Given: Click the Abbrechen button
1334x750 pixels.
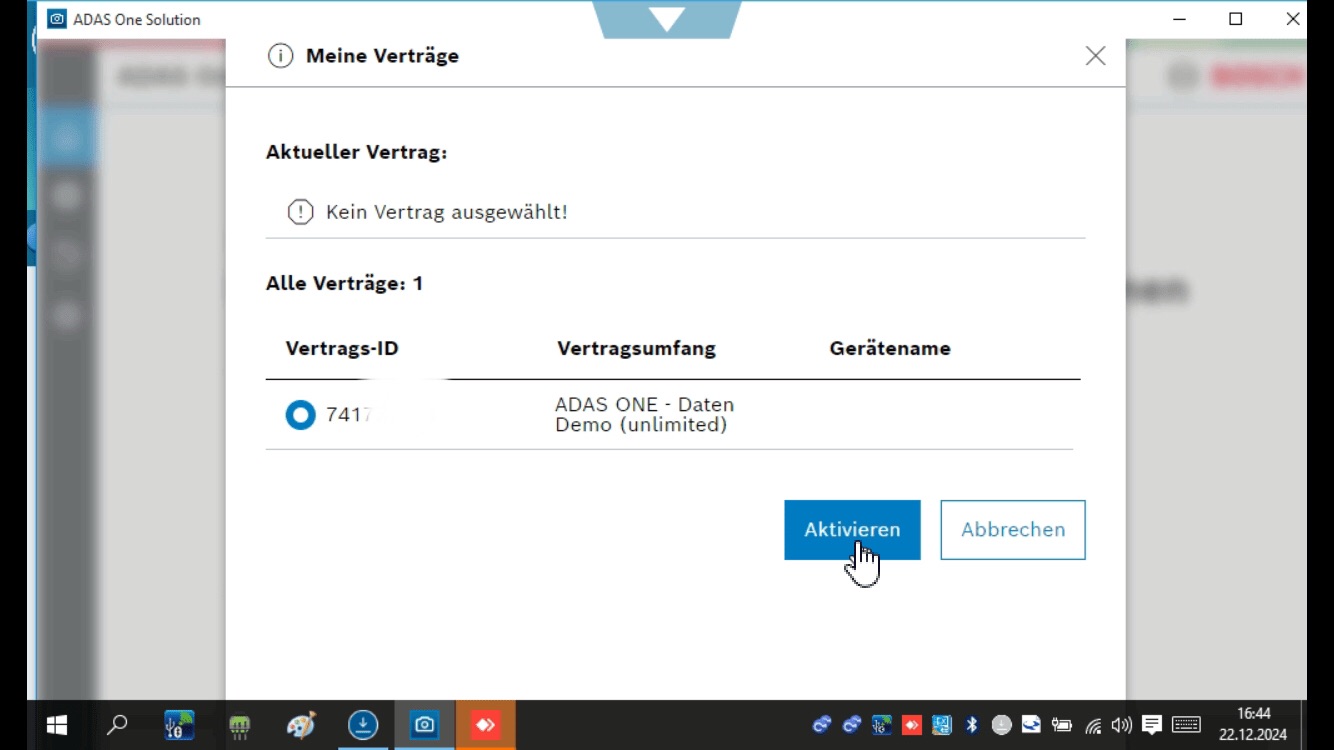Looking at the screenshot, I should (x=1013, y=530).
